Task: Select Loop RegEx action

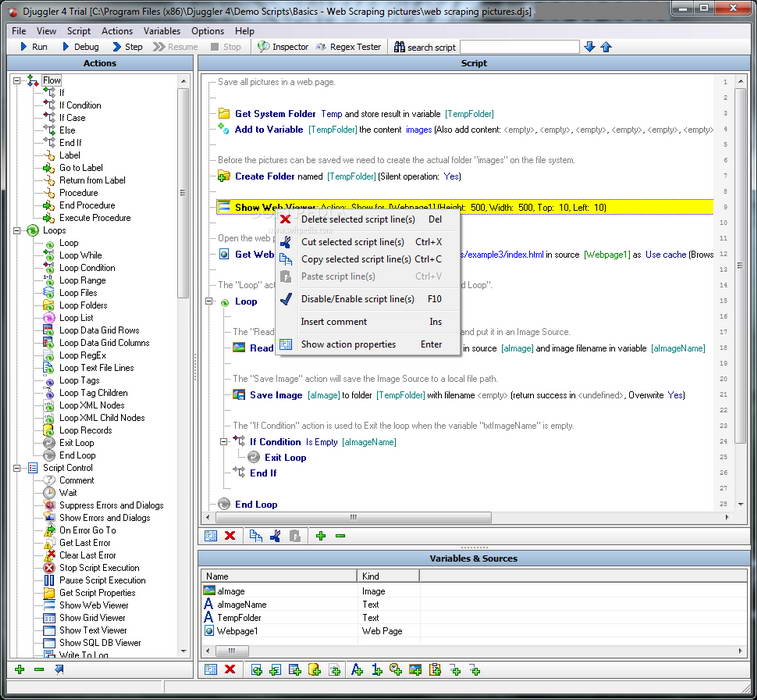Action: point(83,355)
